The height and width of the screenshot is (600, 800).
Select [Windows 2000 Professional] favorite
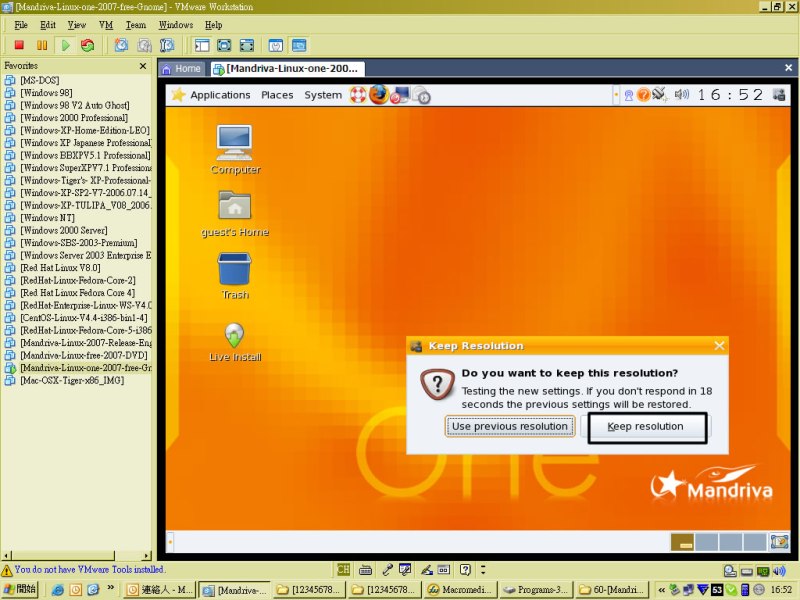click(74, 118)
